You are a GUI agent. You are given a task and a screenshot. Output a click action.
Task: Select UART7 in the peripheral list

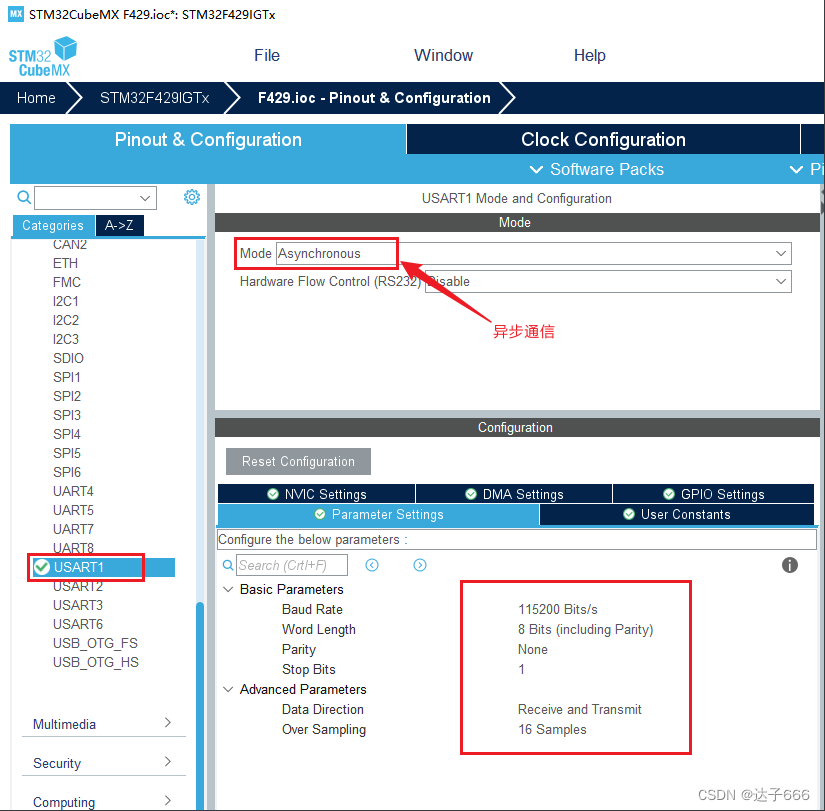click(73, 529)
